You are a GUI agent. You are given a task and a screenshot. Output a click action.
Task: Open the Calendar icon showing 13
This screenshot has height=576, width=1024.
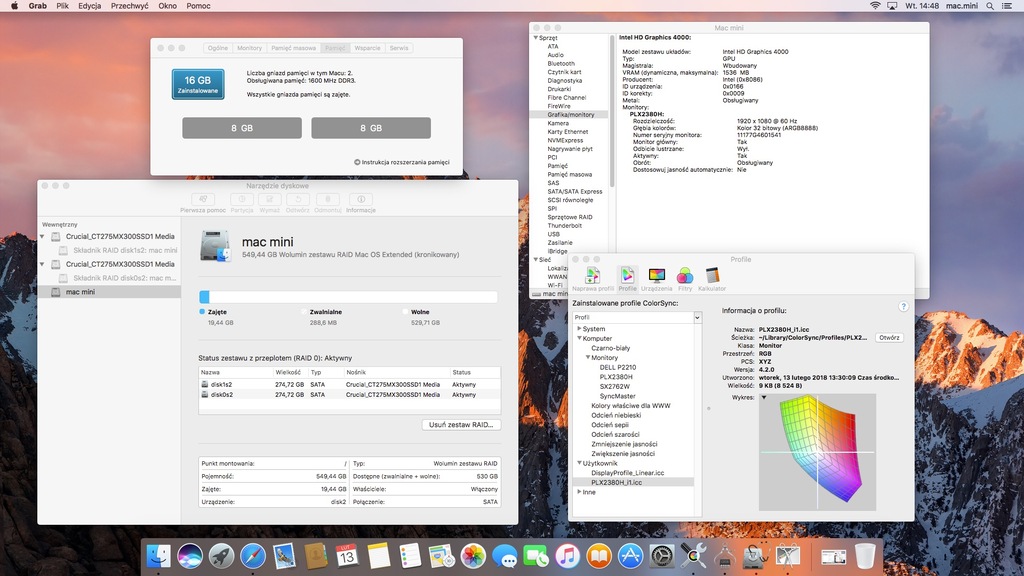click(x=347, y=556)
